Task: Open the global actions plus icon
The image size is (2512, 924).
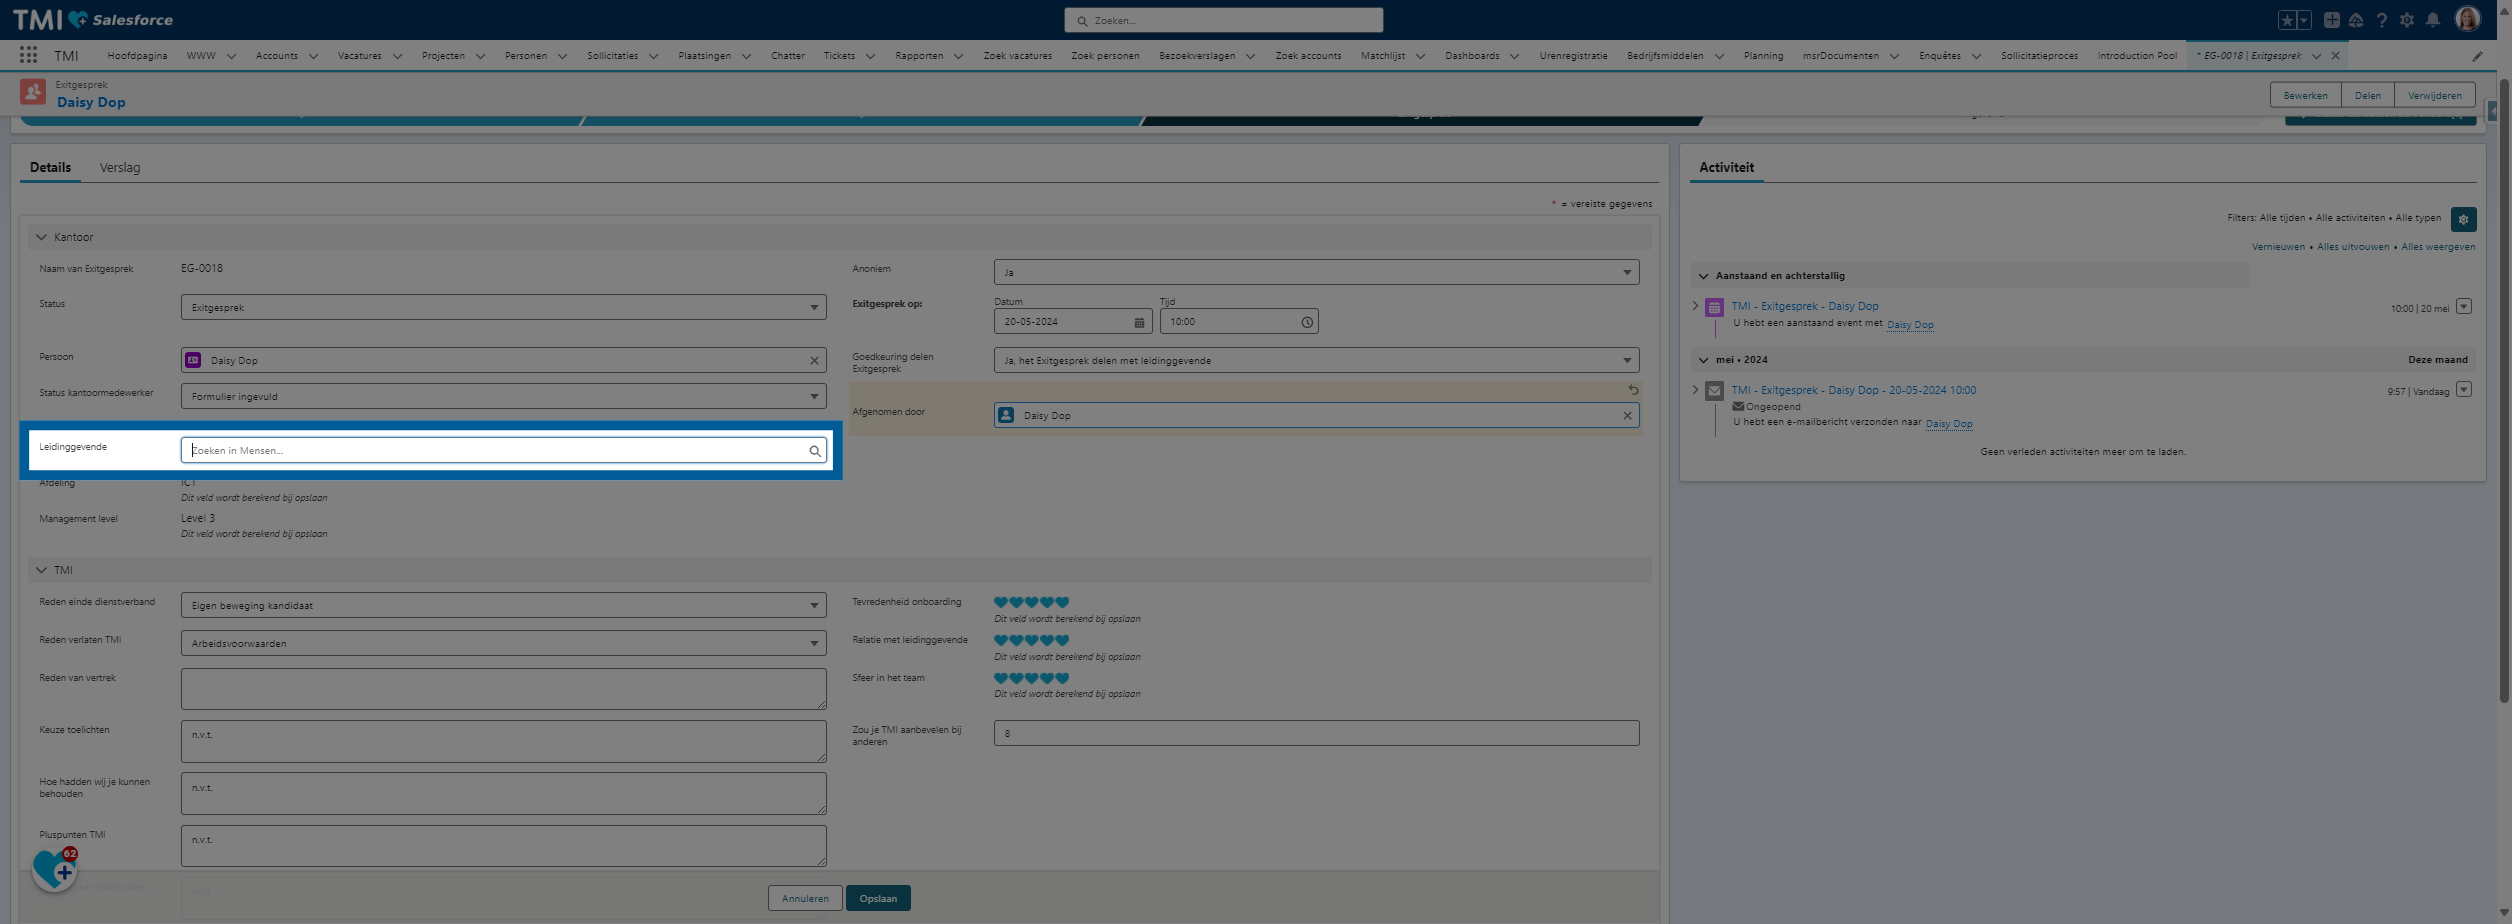Action: click(x=2331, y=20)
